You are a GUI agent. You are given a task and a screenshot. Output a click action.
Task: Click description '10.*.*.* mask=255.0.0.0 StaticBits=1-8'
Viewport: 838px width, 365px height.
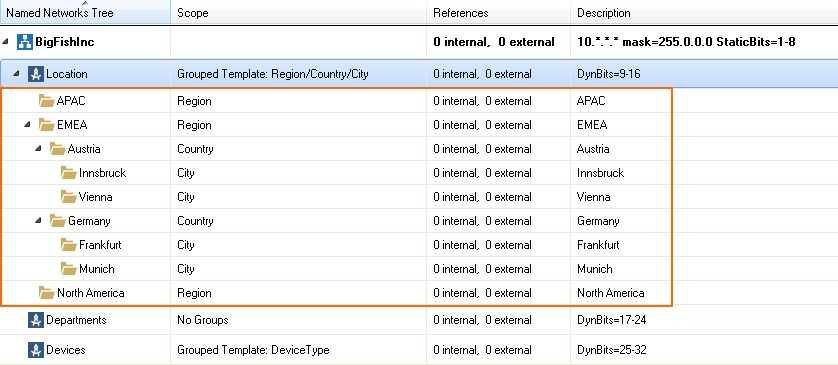click(686, 42)
